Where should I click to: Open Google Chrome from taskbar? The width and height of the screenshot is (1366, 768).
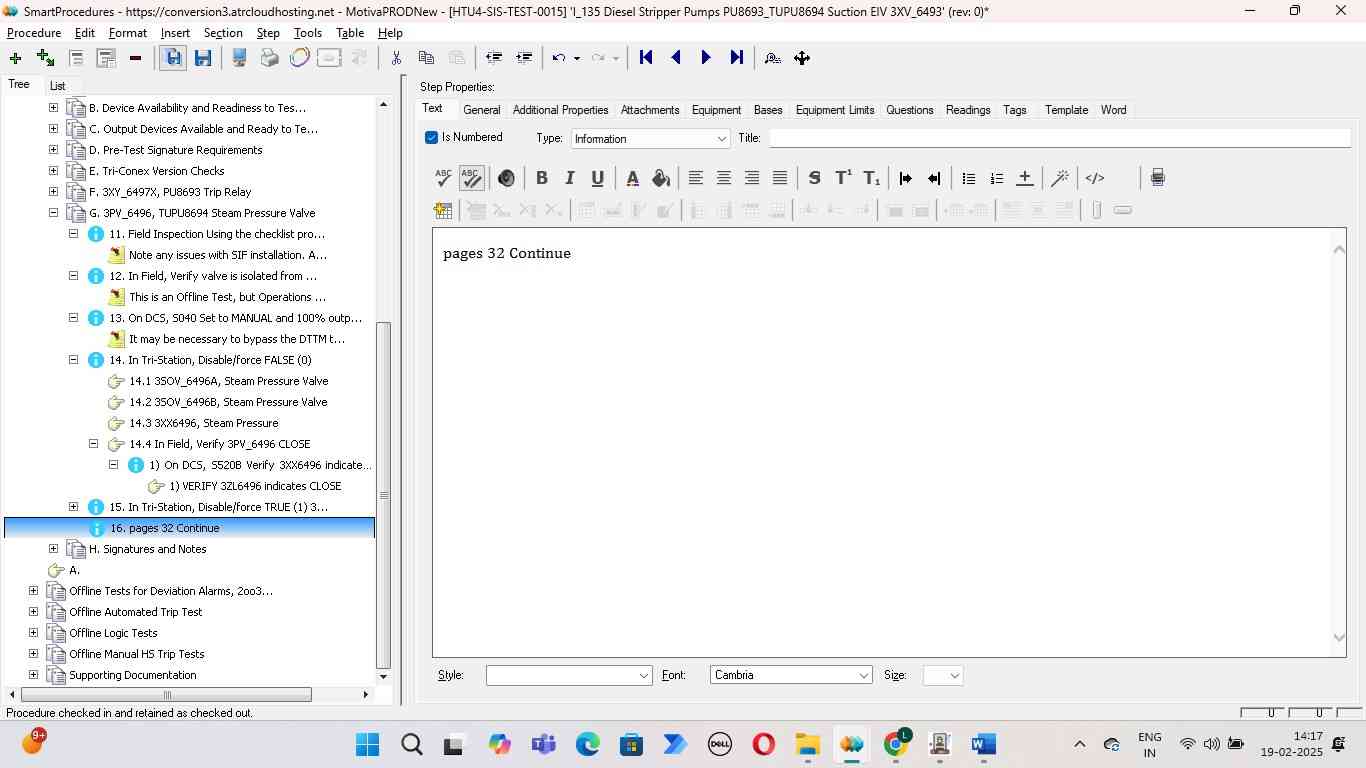click(x=896, y=745)
